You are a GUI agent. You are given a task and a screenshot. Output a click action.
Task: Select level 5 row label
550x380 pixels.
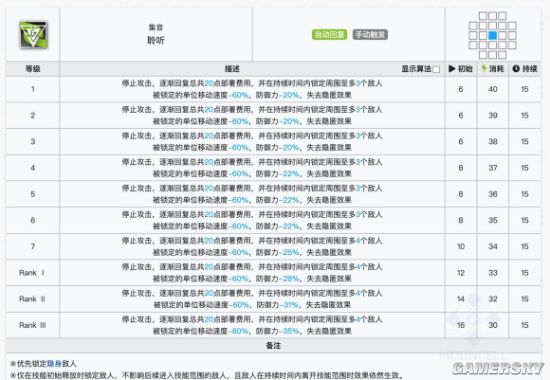pos(33,194)
